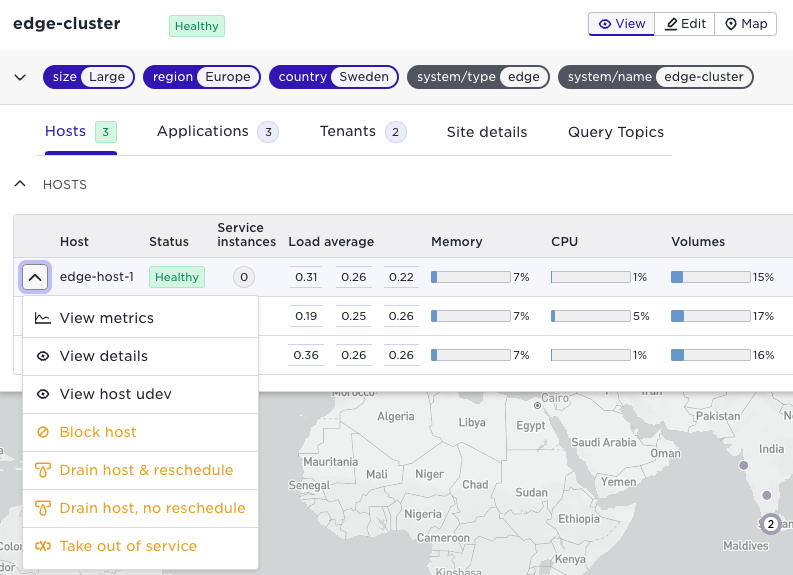Open the Applications tab
Screen dimensions: 793x575
(203, 132)
